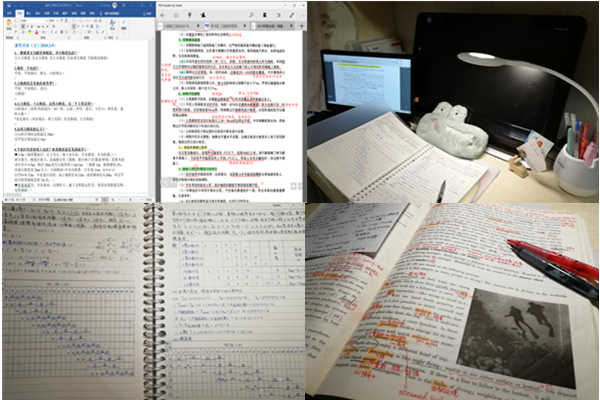The height and width of the screenshot is (400, 600).
Task: Click the Save icon in Word title bar
Action: coord(6,5)
